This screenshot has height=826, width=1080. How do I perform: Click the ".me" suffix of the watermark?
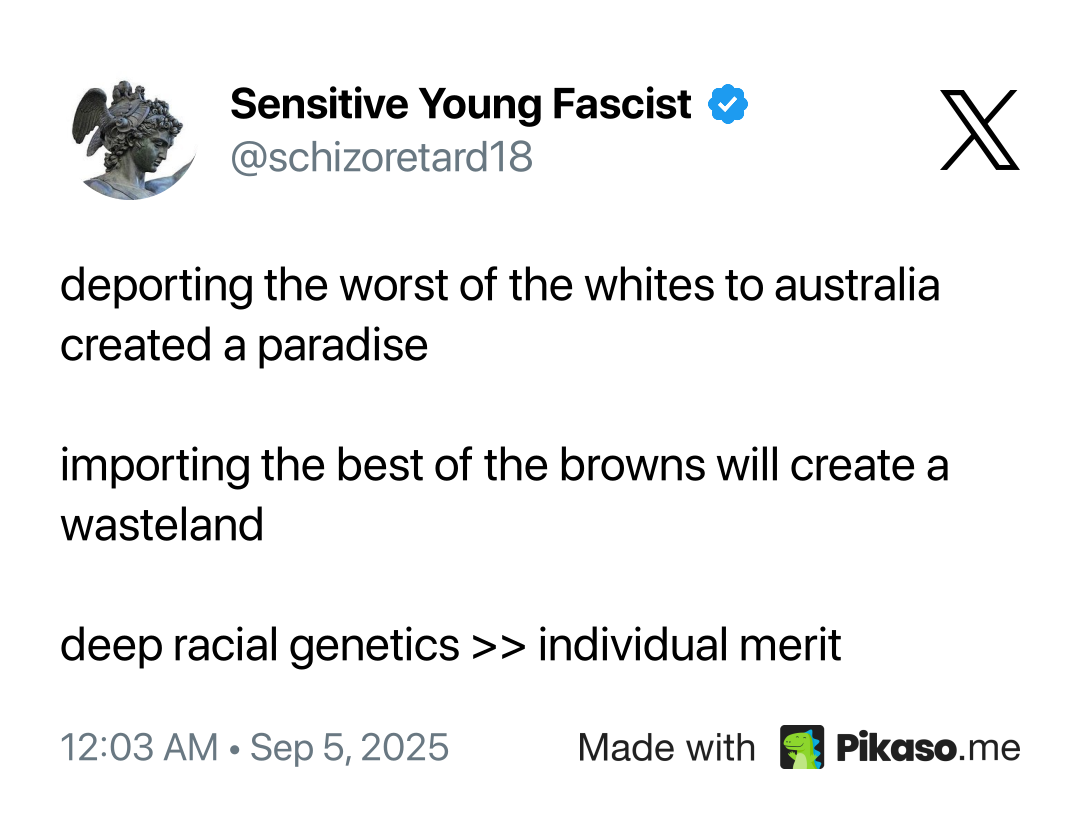click(988, 748)
